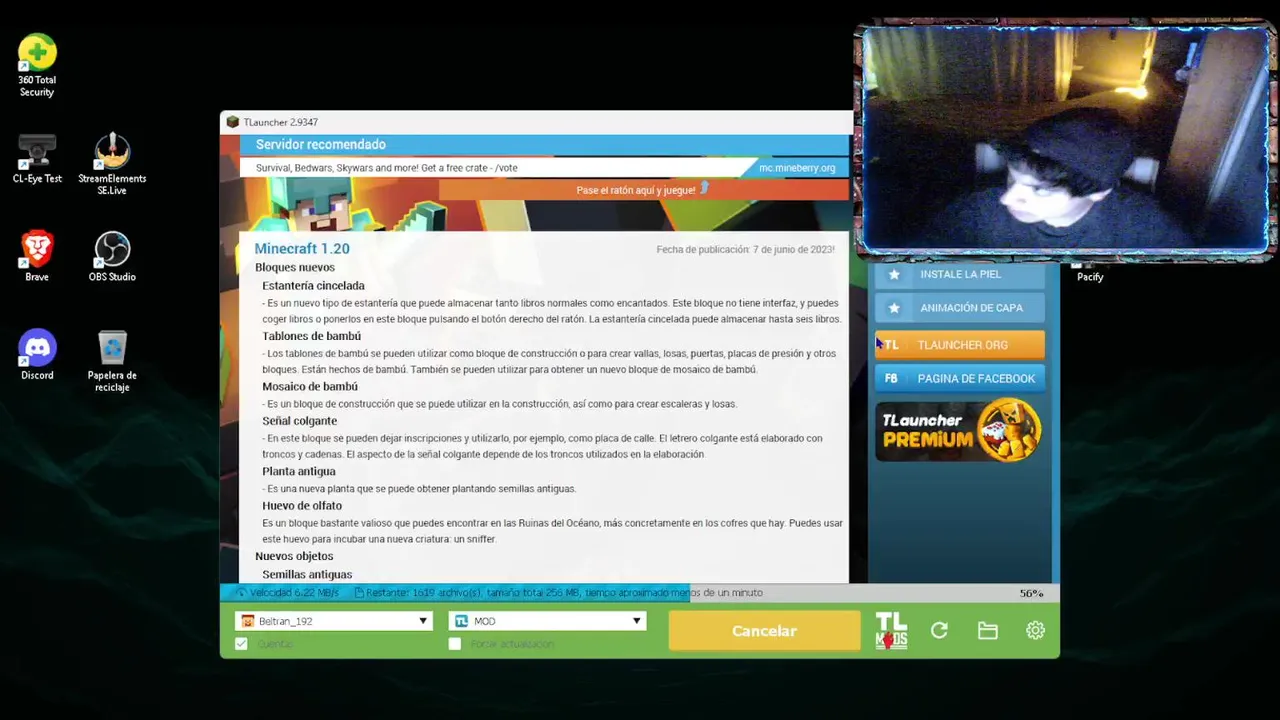Image resolution: width=1280 pixels, height=720 pixels.
Task: Select CL-Eye Test desktop icon
Action: click(x=37, y=159)
